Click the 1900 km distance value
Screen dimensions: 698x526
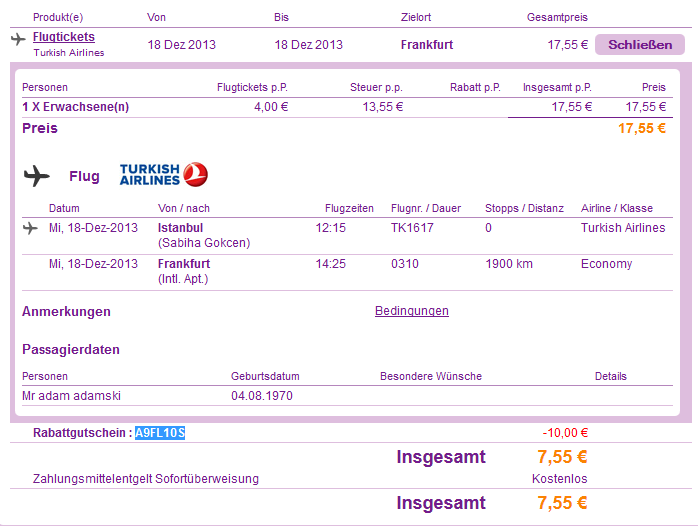click(x=509, y=264)
